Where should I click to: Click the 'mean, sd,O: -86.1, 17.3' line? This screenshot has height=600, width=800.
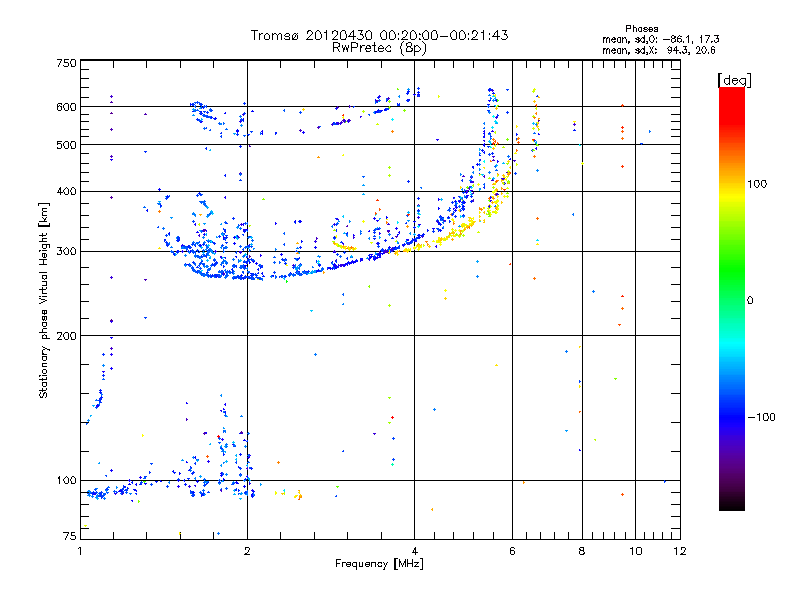(x=661, y=39)
